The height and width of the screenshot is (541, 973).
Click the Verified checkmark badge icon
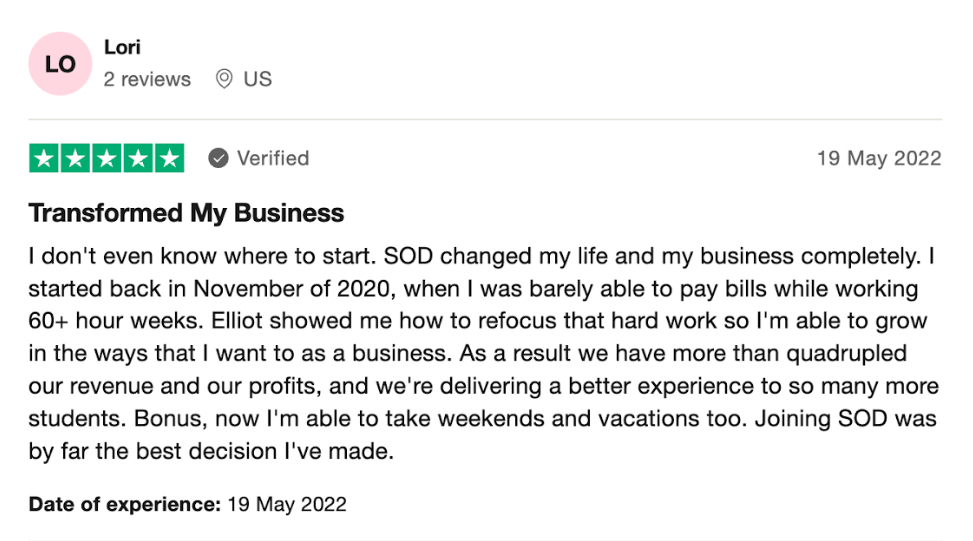click(218, 158)
